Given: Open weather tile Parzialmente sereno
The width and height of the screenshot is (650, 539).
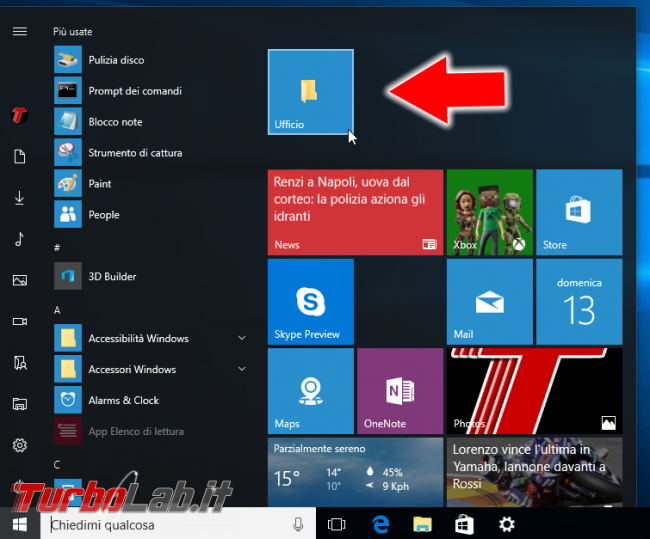Looking at the screenshot, I should 355,472.
